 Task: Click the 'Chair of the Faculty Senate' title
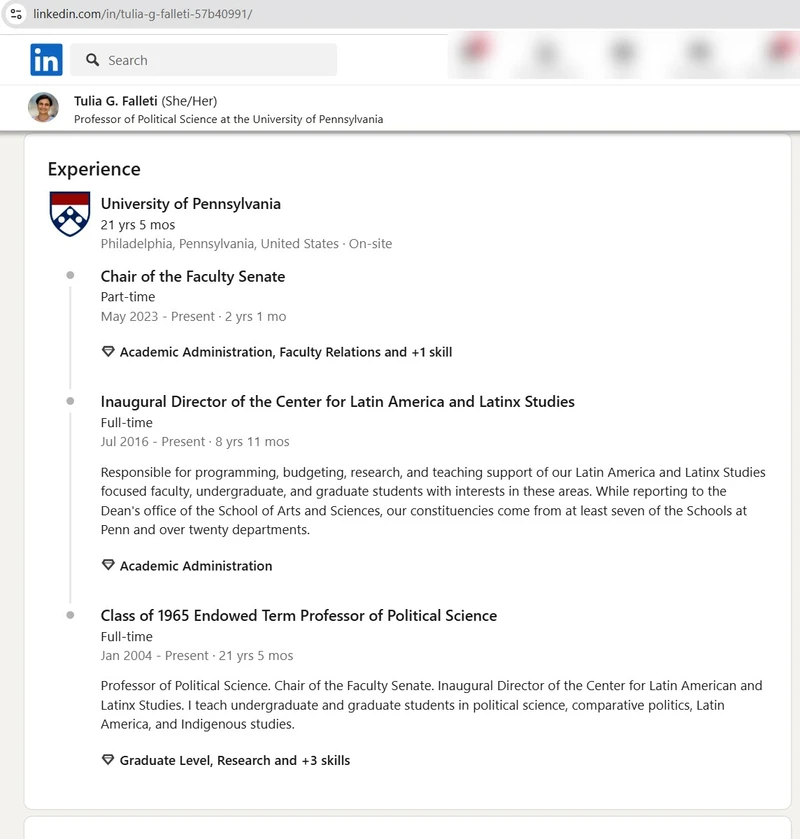click(x=193, y=277)
